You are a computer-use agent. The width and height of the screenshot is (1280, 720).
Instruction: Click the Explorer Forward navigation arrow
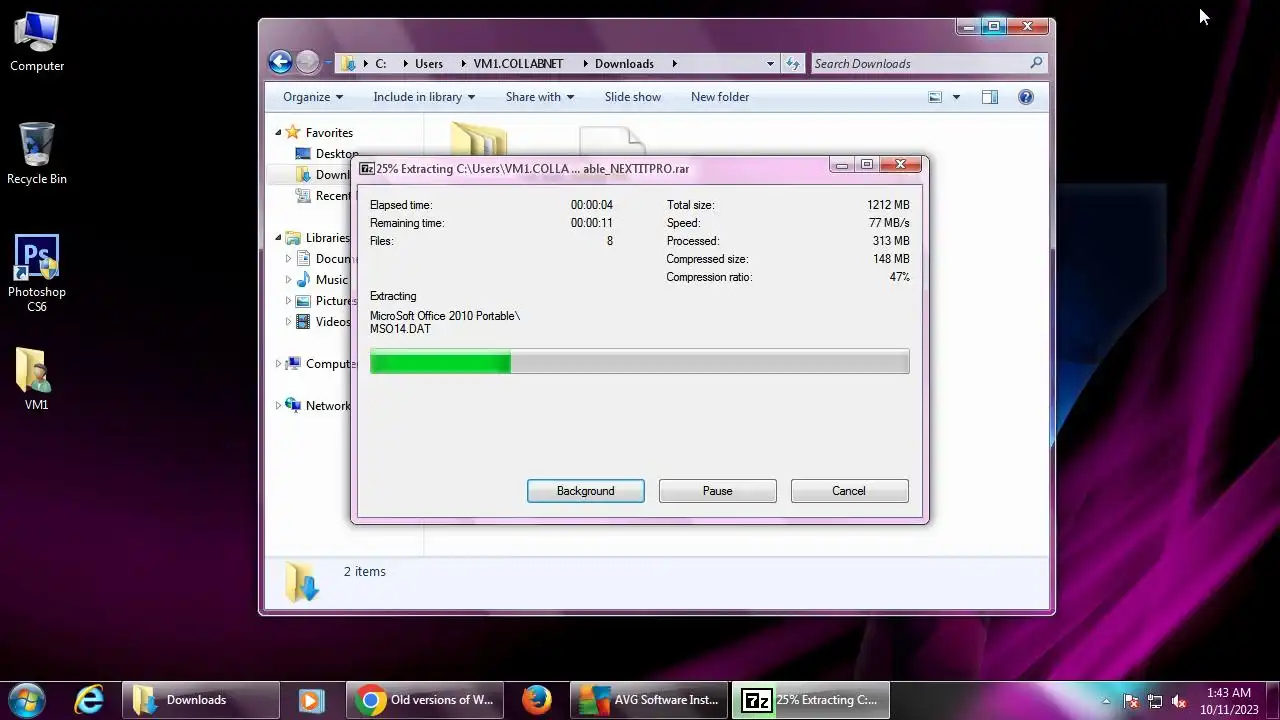click(307, 63)
